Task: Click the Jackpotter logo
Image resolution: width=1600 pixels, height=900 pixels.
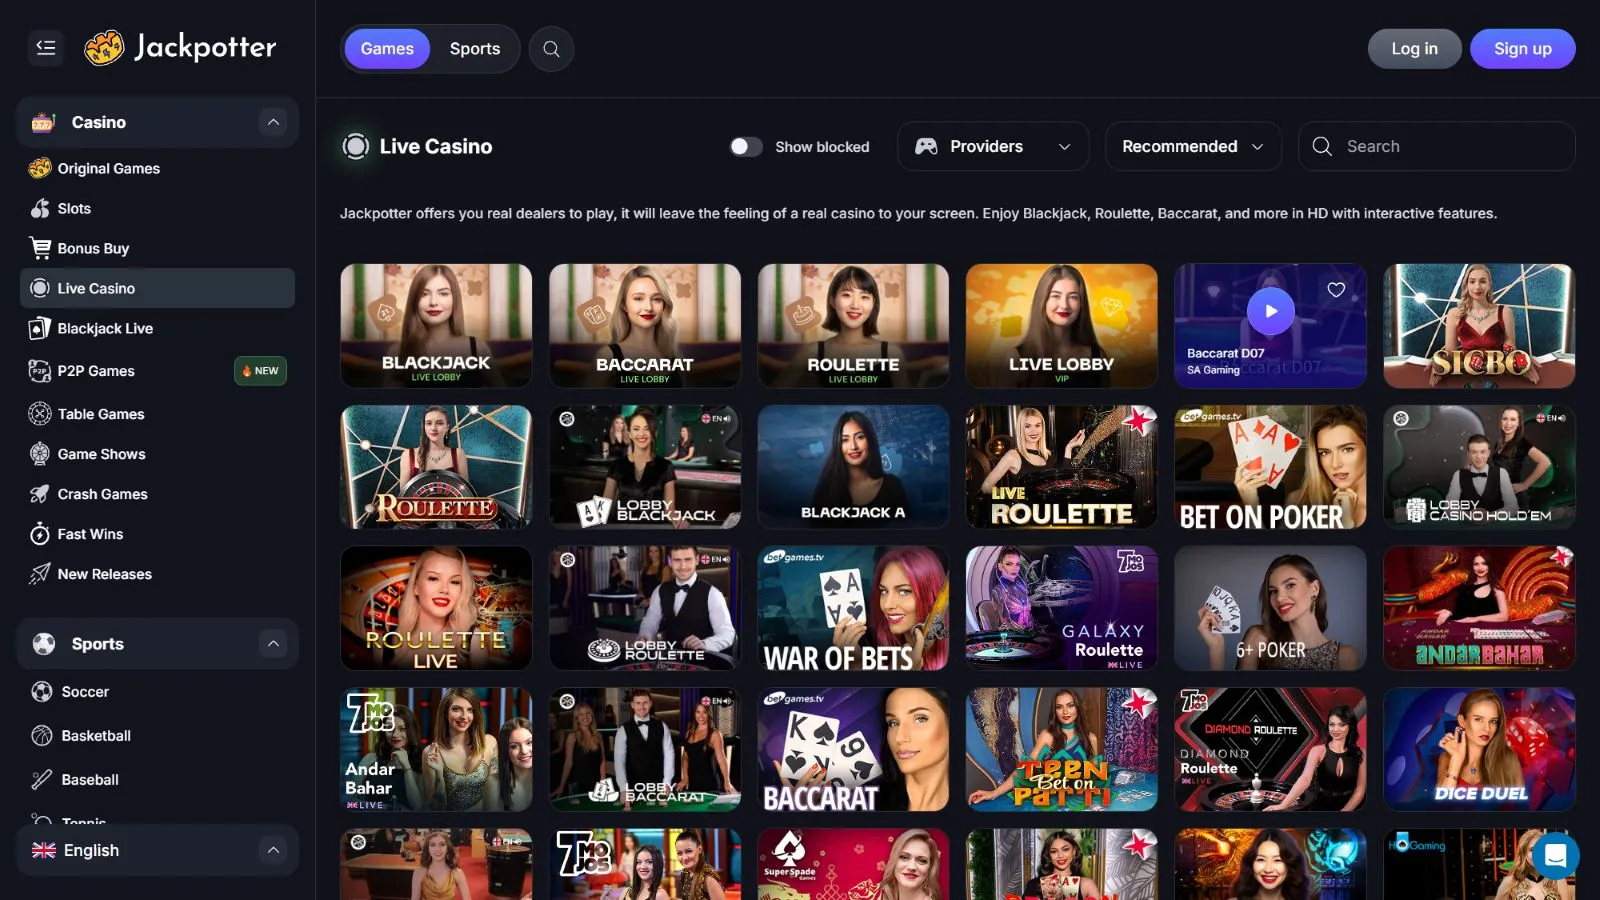Action: click(x=181, y=47)
